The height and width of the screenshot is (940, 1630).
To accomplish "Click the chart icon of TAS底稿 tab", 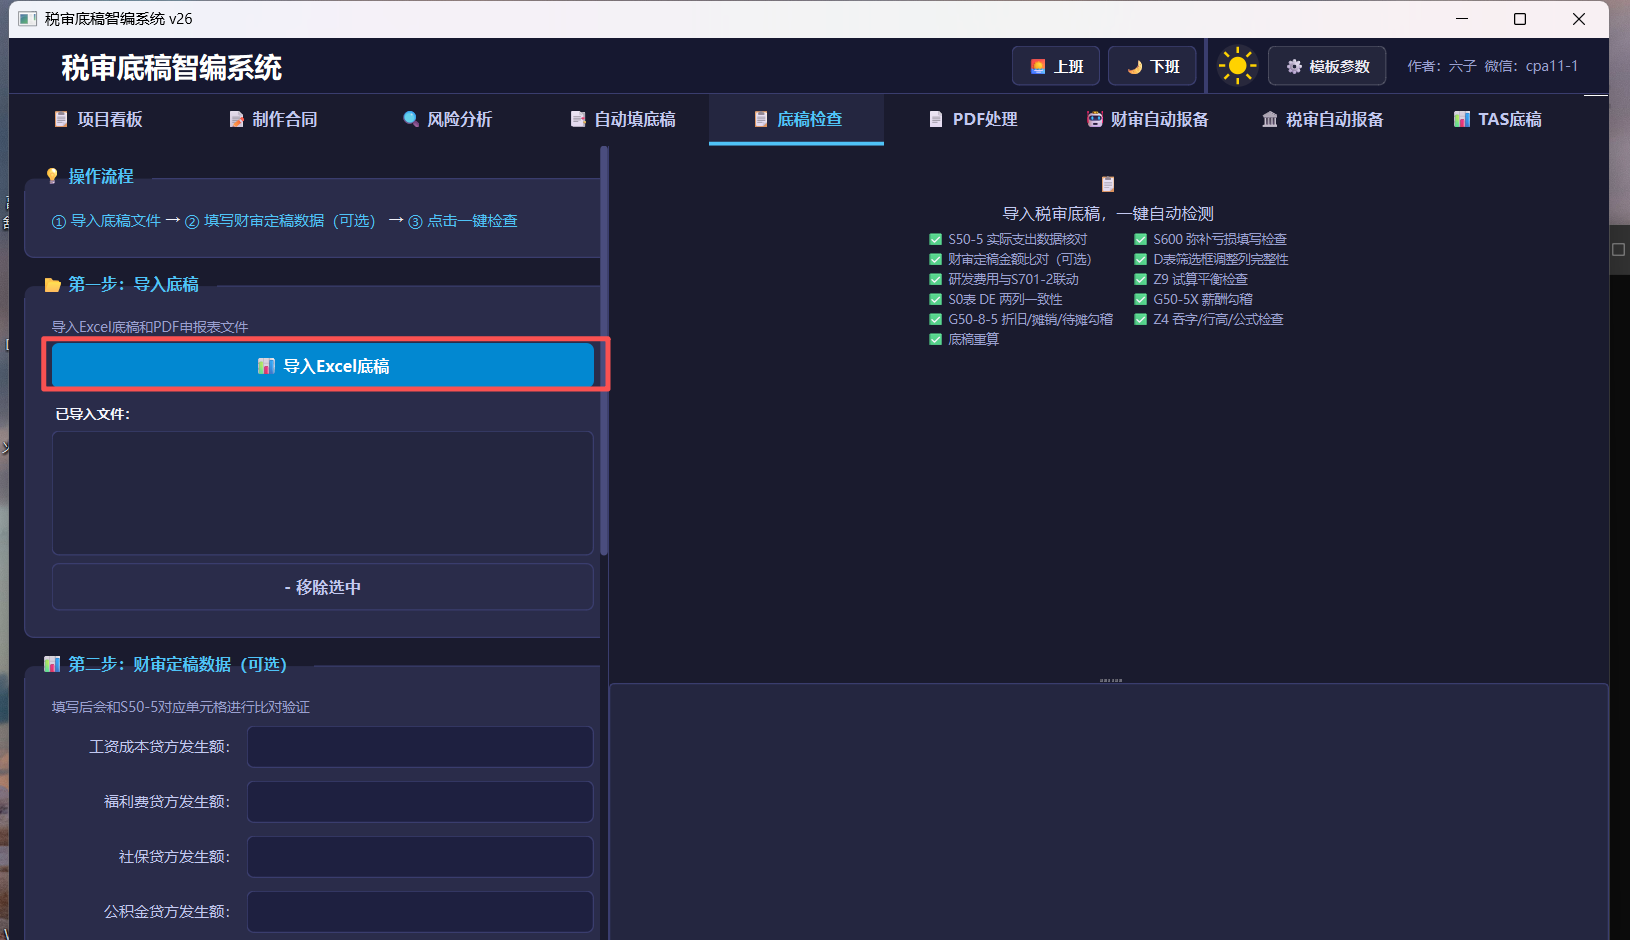I will [1462, 119].
